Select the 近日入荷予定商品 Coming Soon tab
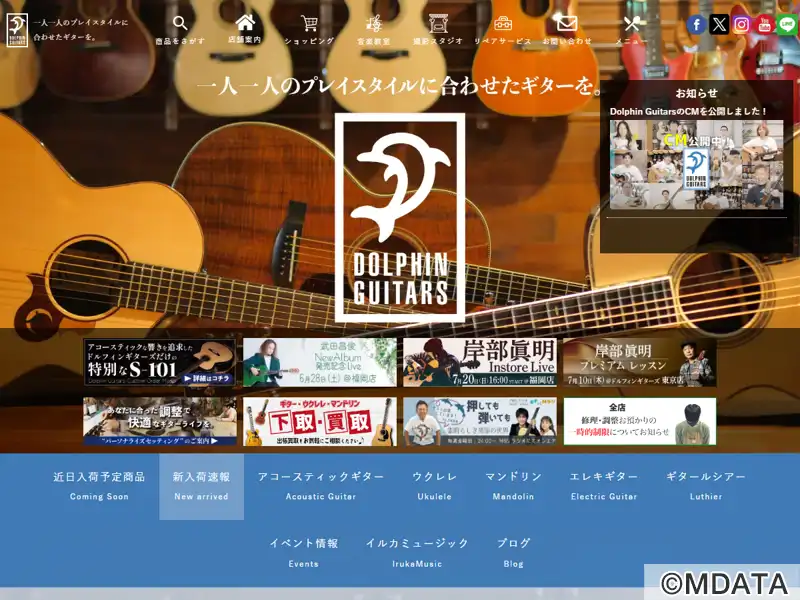 click(99, 486)
